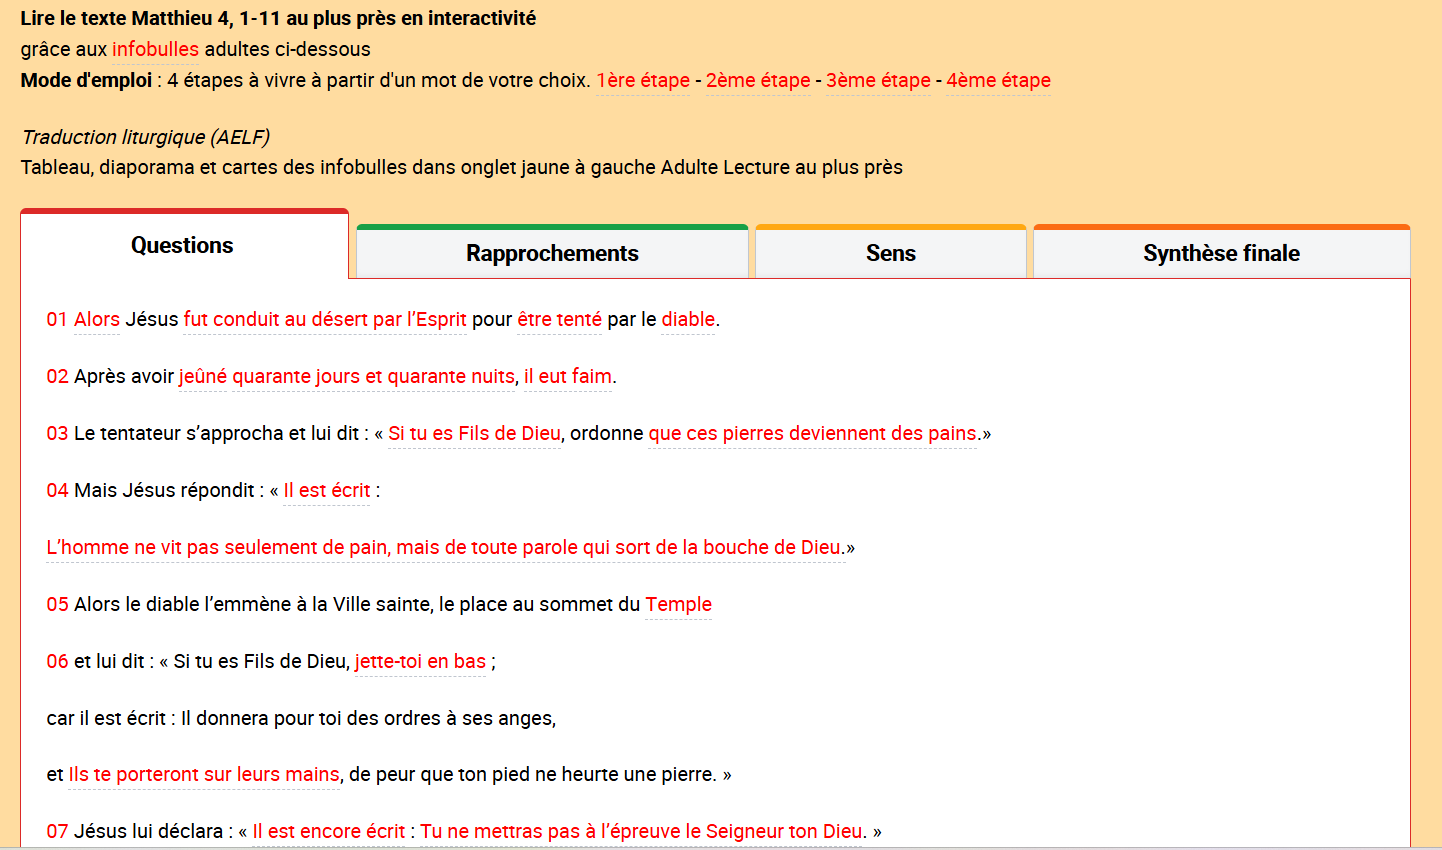Click jette-toi en bas in verse 06

[420, 662]
